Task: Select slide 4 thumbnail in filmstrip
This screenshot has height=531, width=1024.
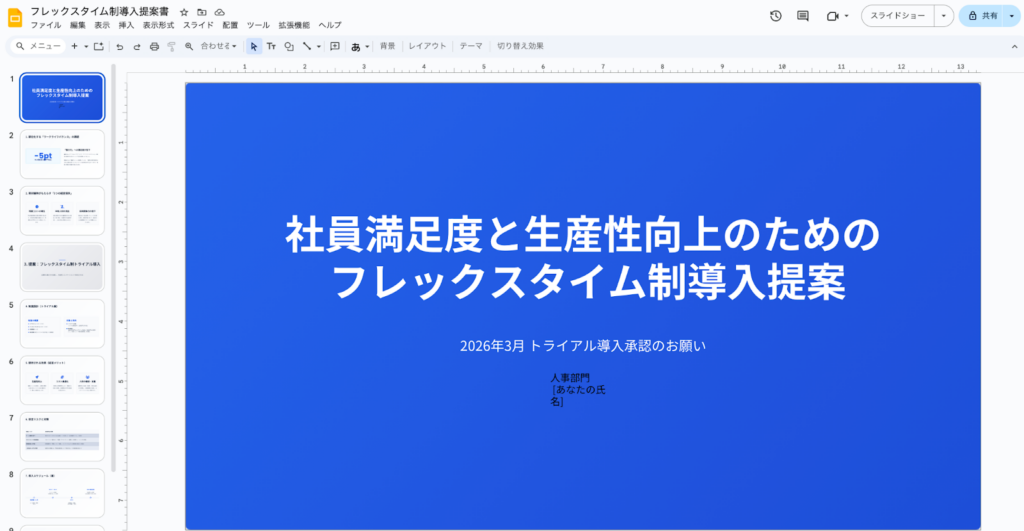Action: coord(62,267)
